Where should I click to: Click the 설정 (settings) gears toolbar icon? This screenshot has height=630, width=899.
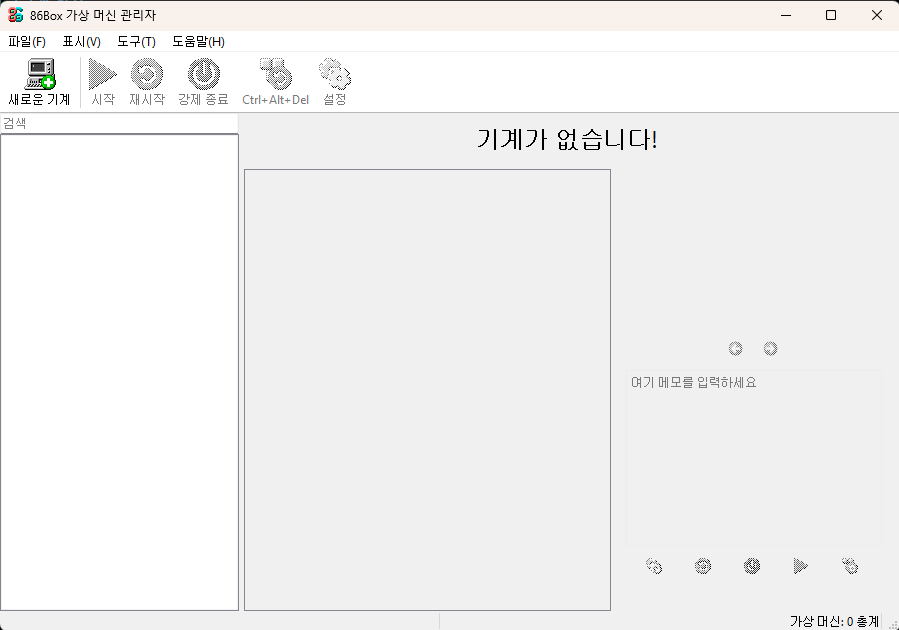[335, 75]
